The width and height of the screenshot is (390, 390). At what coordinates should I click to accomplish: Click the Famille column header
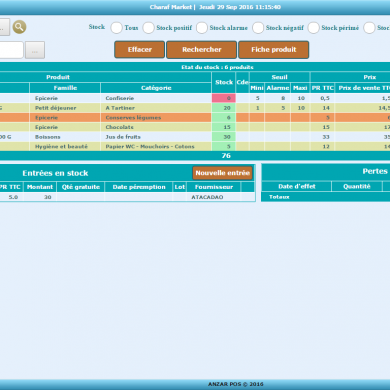pos(65,88)
